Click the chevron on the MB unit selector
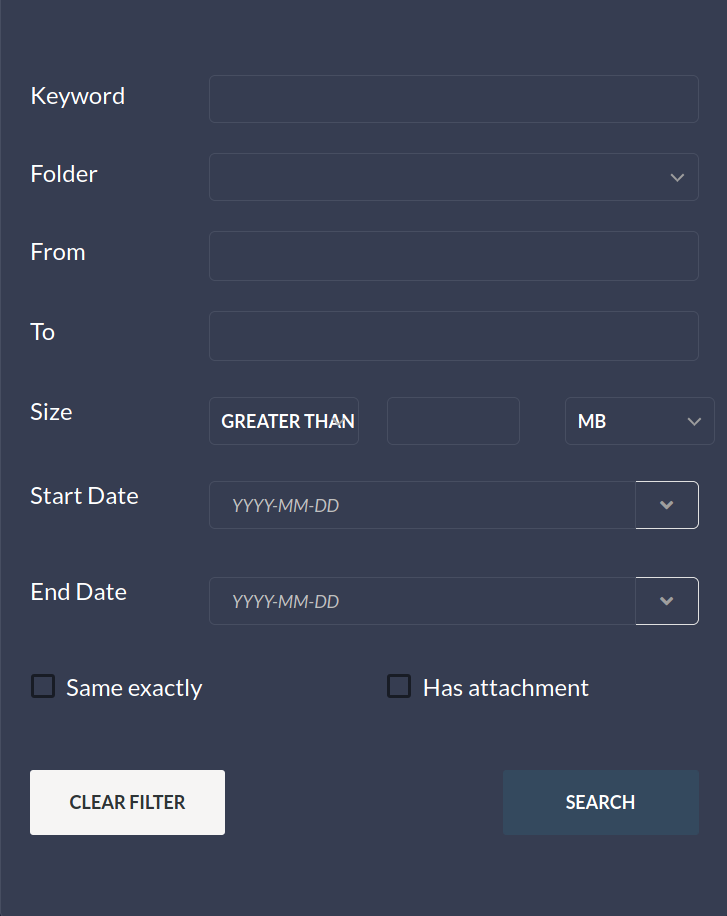Image resolution: width=727 pixels, height=916 pixels. pyautogui.click(x=694, y=420)
